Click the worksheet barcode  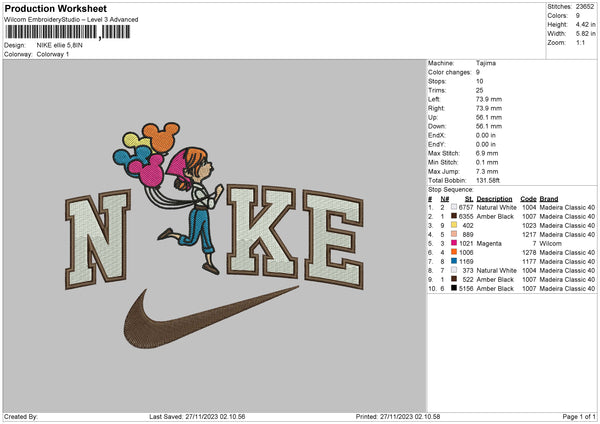pos(67,32)
